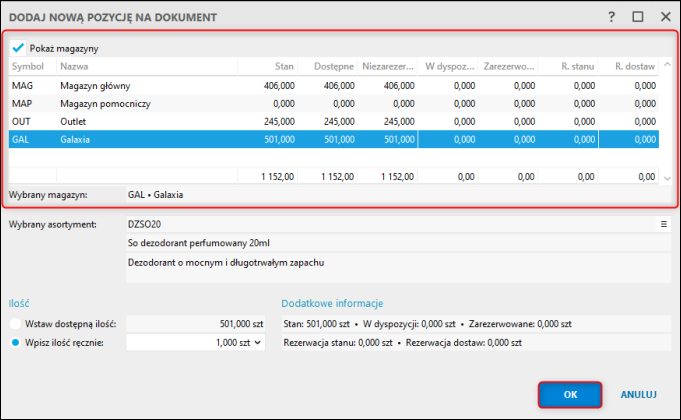Sort by the Dostępne column header
Image resolution: width=681 pixels, height=420 pixels.
[328, 66]
